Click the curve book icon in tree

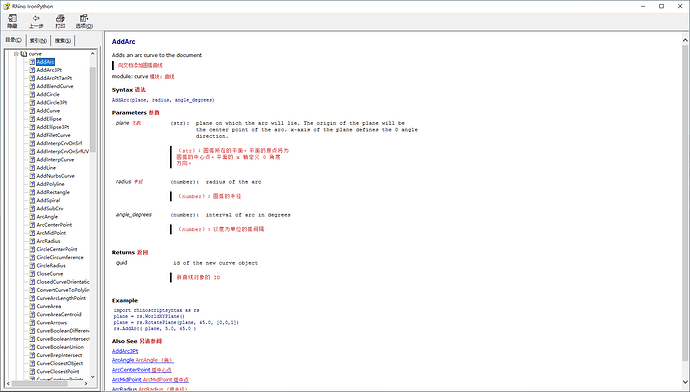[24, 54]
